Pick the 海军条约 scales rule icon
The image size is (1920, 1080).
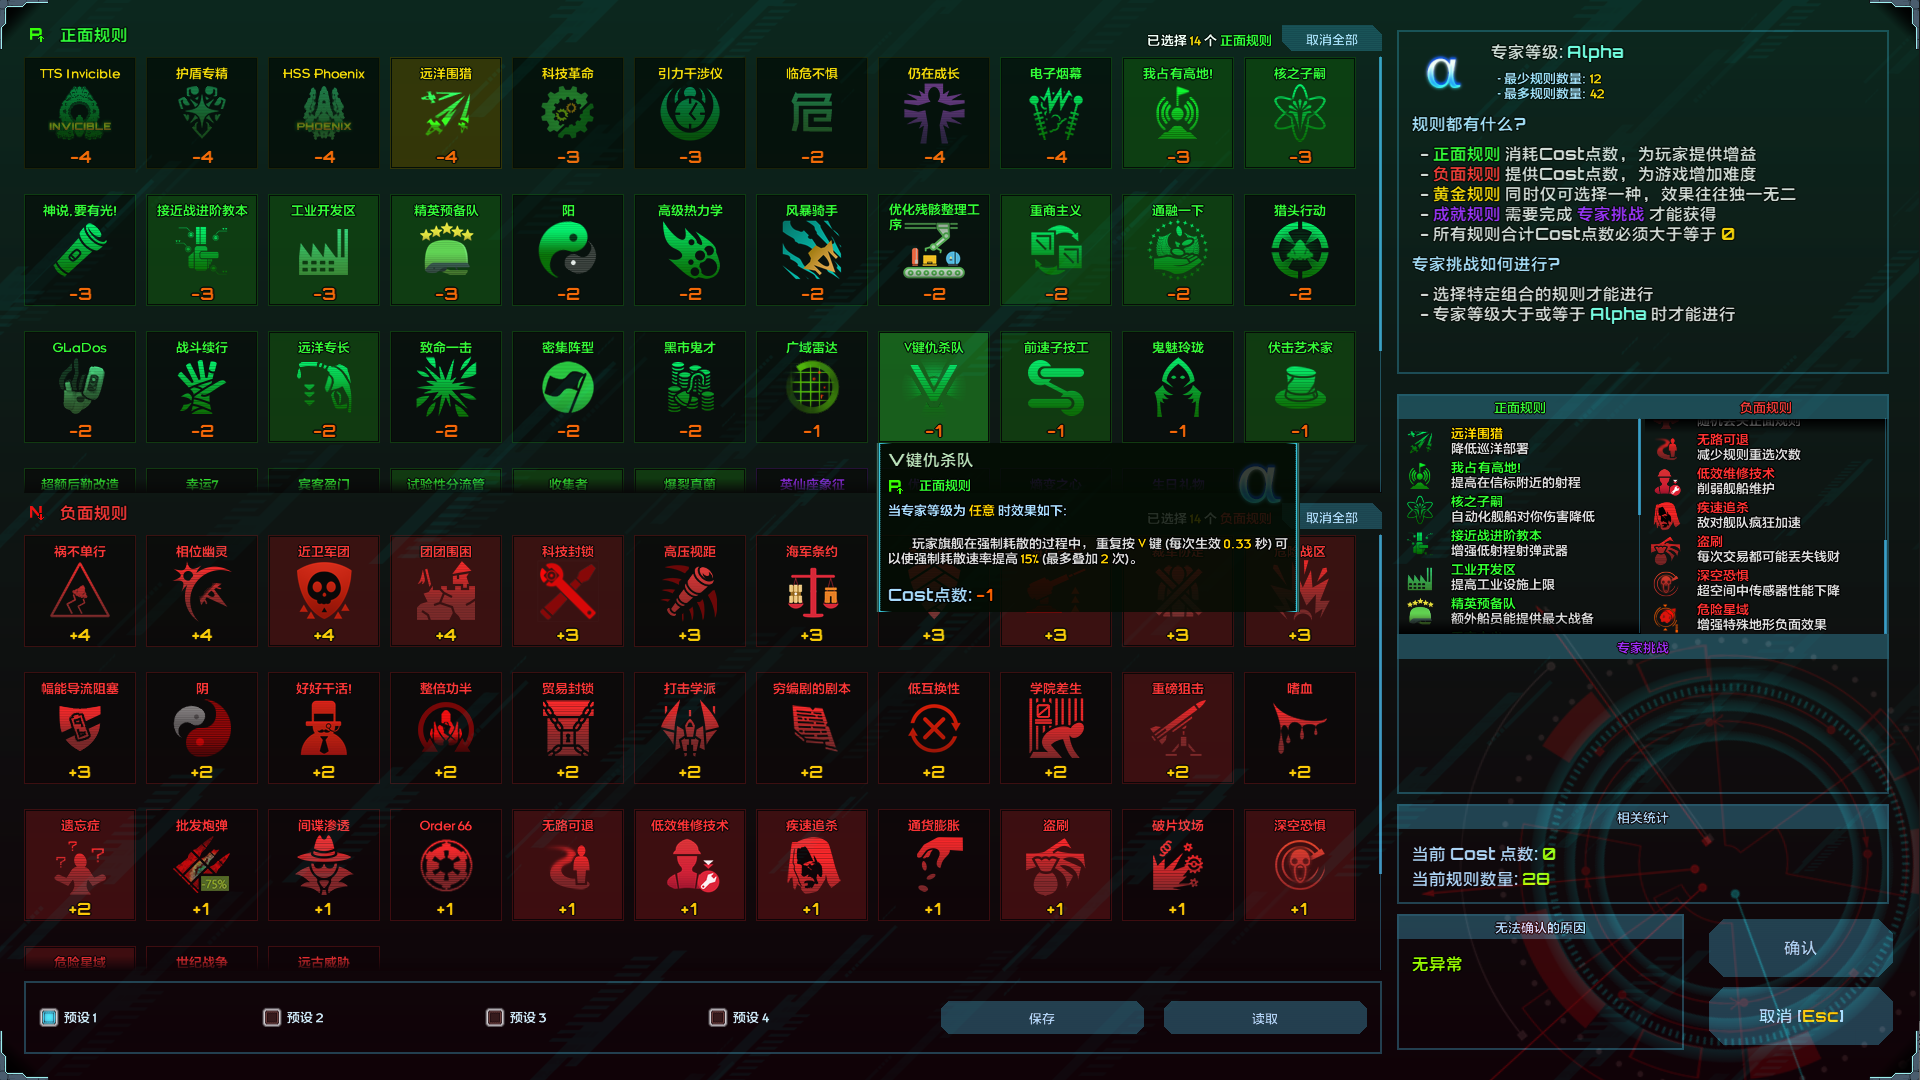pyautogui.click(x=812, y=590)
